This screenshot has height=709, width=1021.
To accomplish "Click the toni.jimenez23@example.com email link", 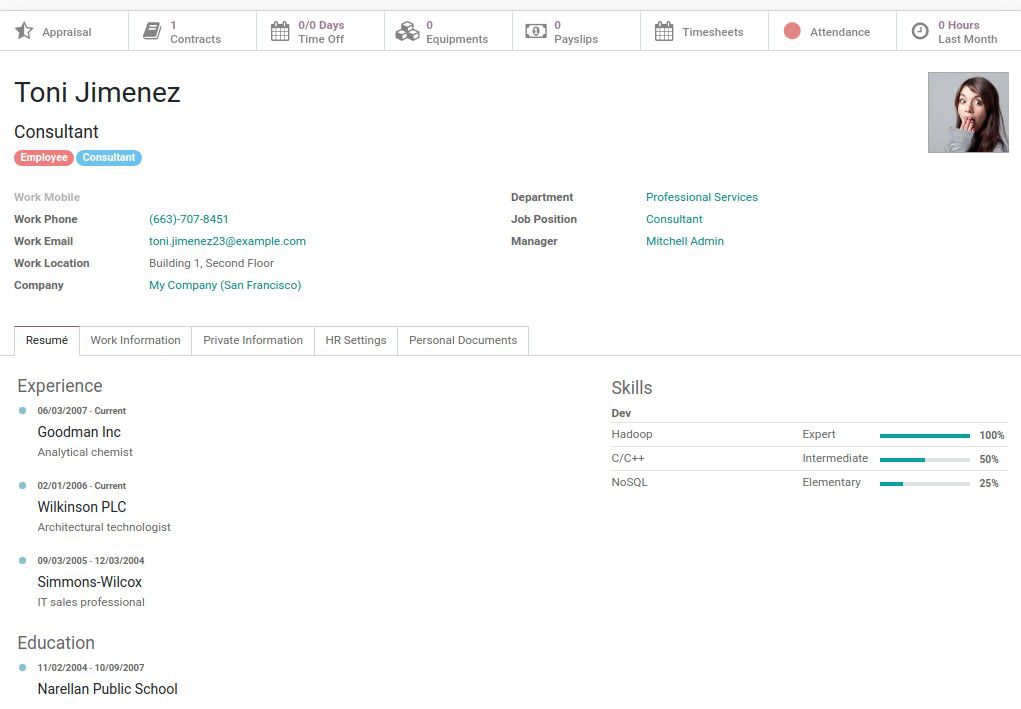I will (x=227, y=242).
